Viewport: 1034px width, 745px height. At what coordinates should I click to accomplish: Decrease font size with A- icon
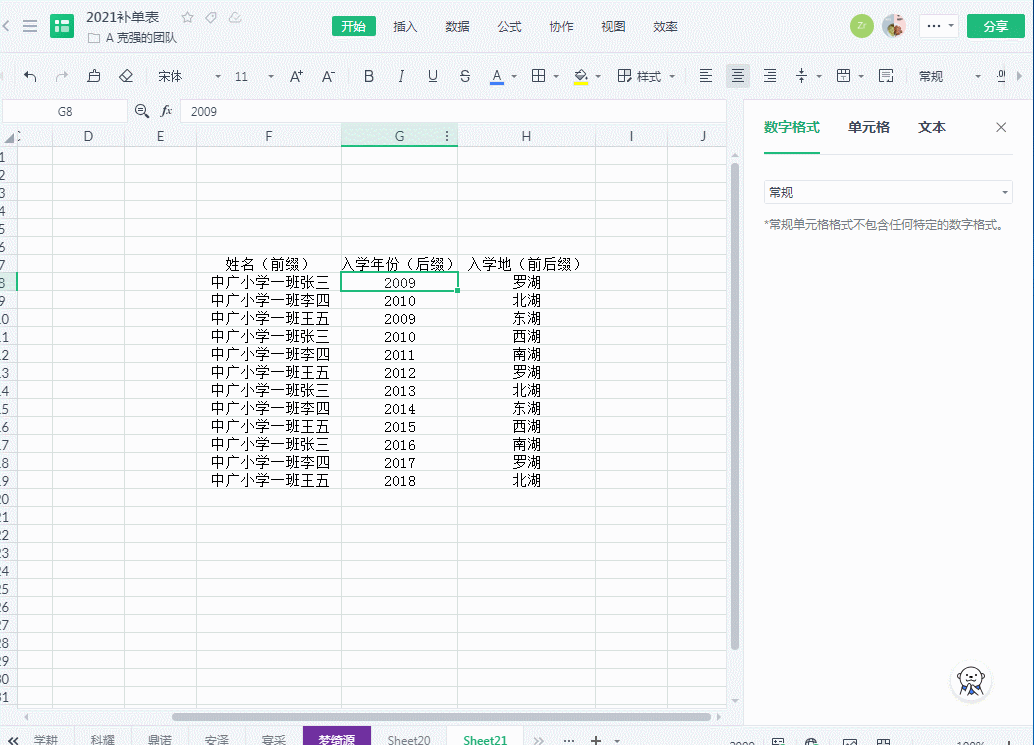point(328,76)
